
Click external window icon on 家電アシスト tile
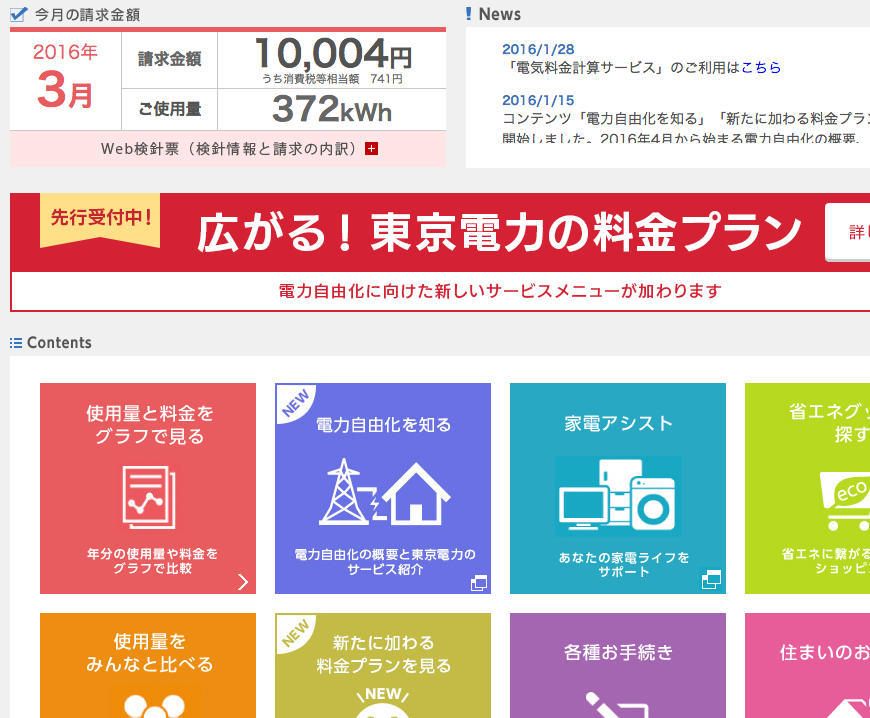click(711, 580)
